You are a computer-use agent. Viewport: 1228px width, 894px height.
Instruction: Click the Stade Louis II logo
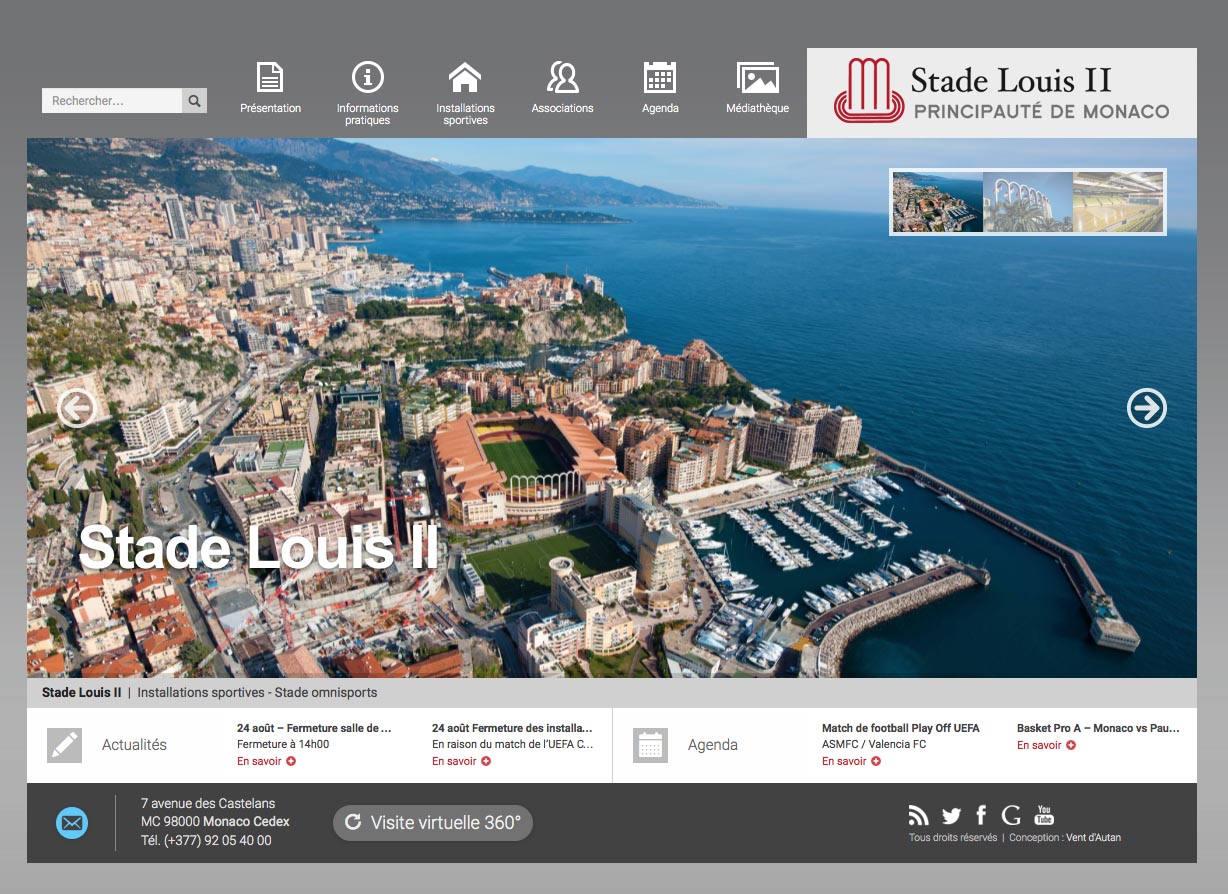[x=1001, y=92]
